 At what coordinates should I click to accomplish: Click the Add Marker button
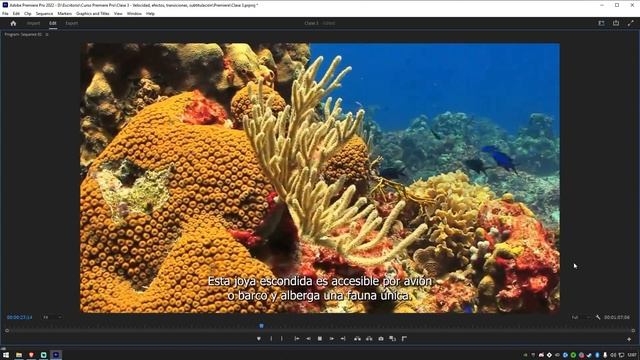[259, 339]
